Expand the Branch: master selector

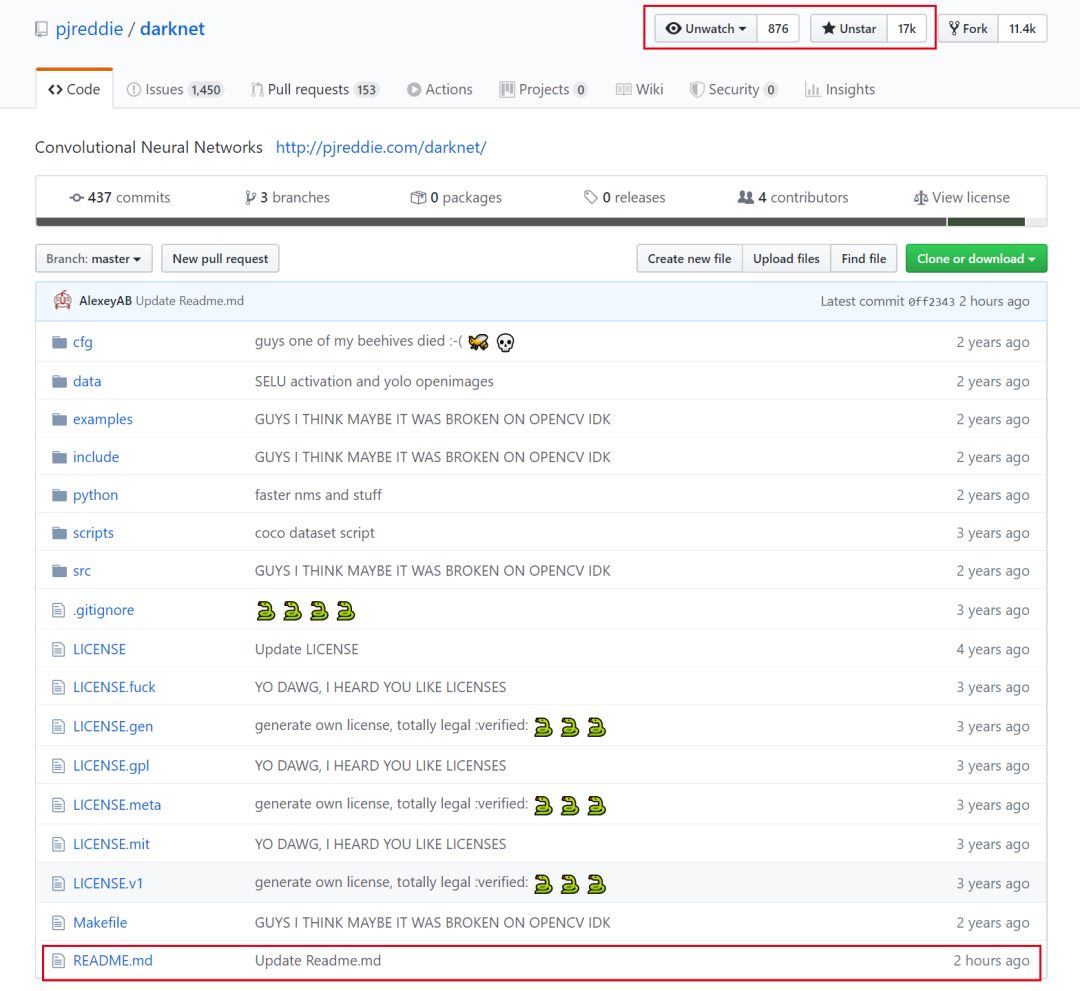coord(94,259)
